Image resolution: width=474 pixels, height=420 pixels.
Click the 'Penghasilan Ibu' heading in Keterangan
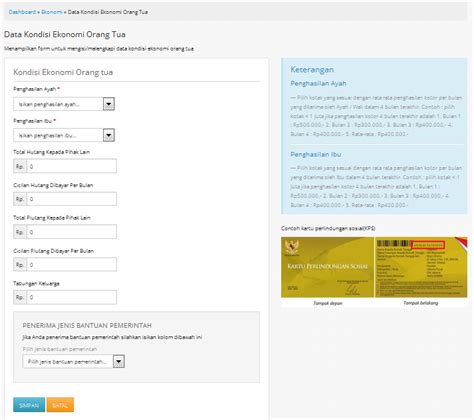click(x=316, y=154)
